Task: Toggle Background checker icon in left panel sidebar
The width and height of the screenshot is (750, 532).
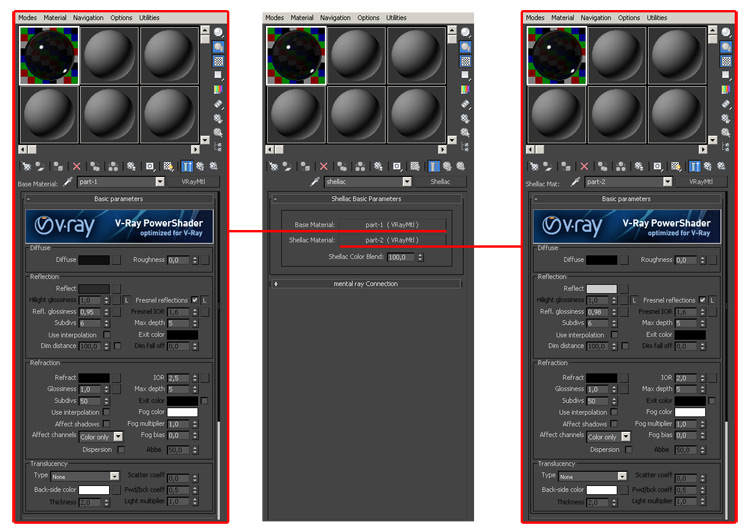Action: coord(218,61)
